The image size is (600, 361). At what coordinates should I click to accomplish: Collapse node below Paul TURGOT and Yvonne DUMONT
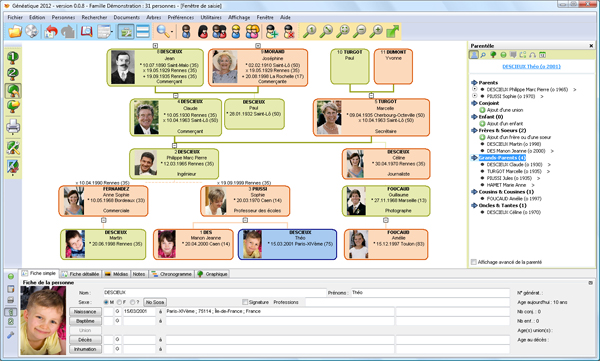(x=371, y=95)
